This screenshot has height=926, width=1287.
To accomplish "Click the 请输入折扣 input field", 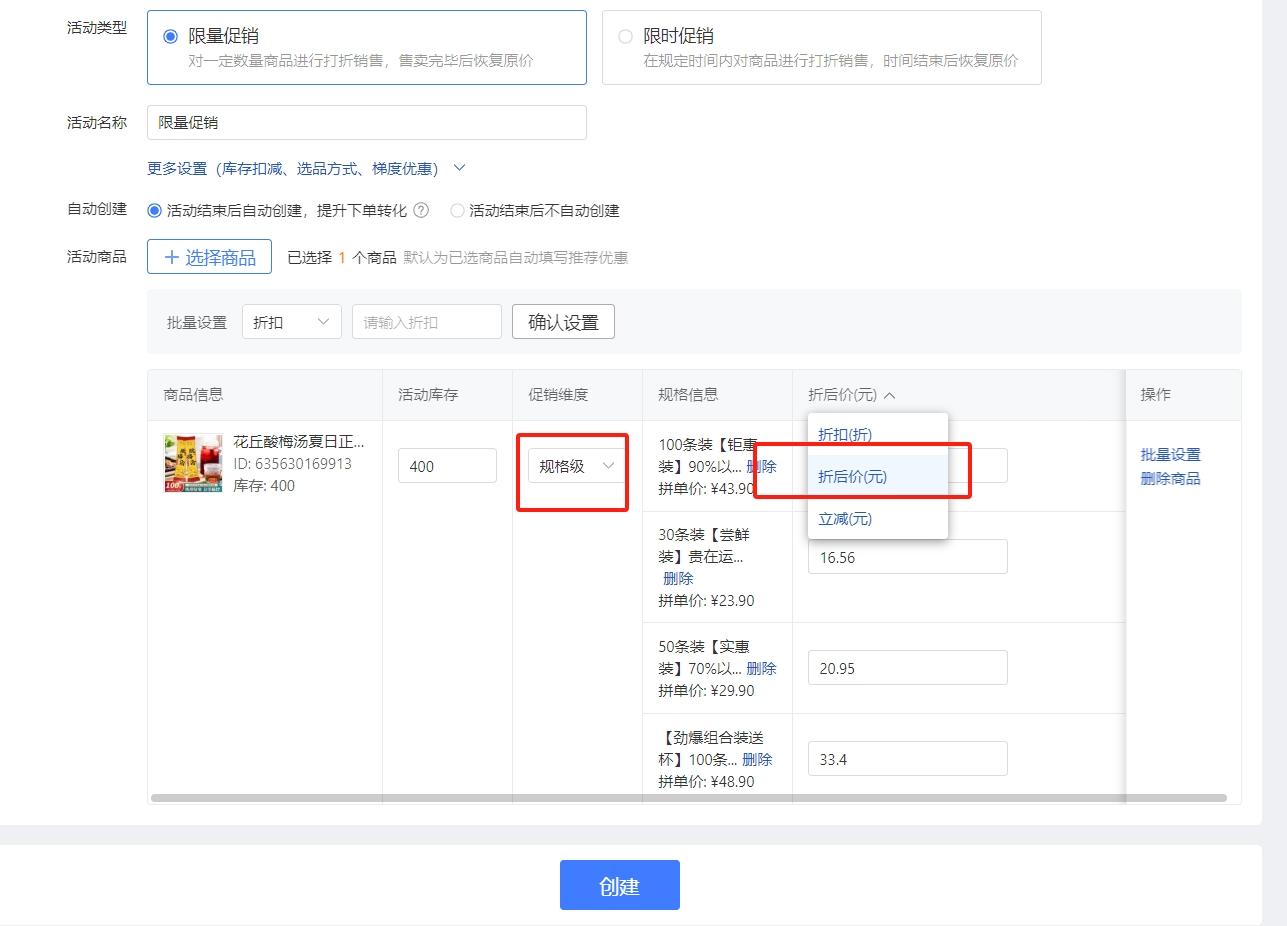I will [426, 321].
